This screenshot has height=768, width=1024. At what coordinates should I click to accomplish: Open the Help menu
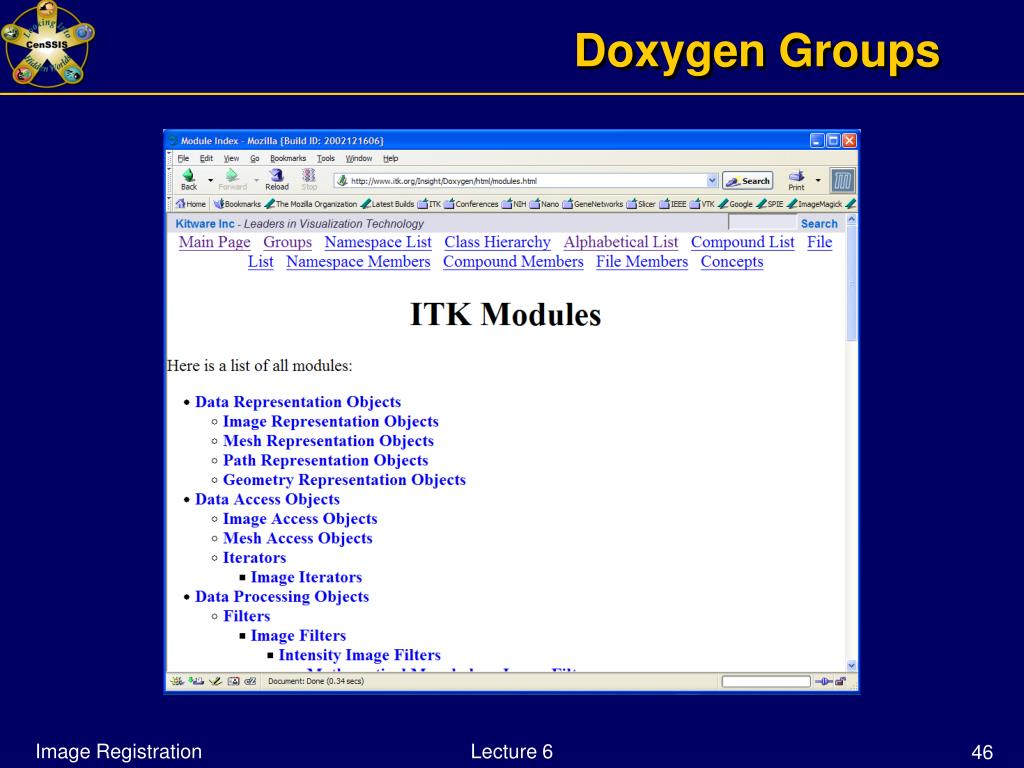391,158
